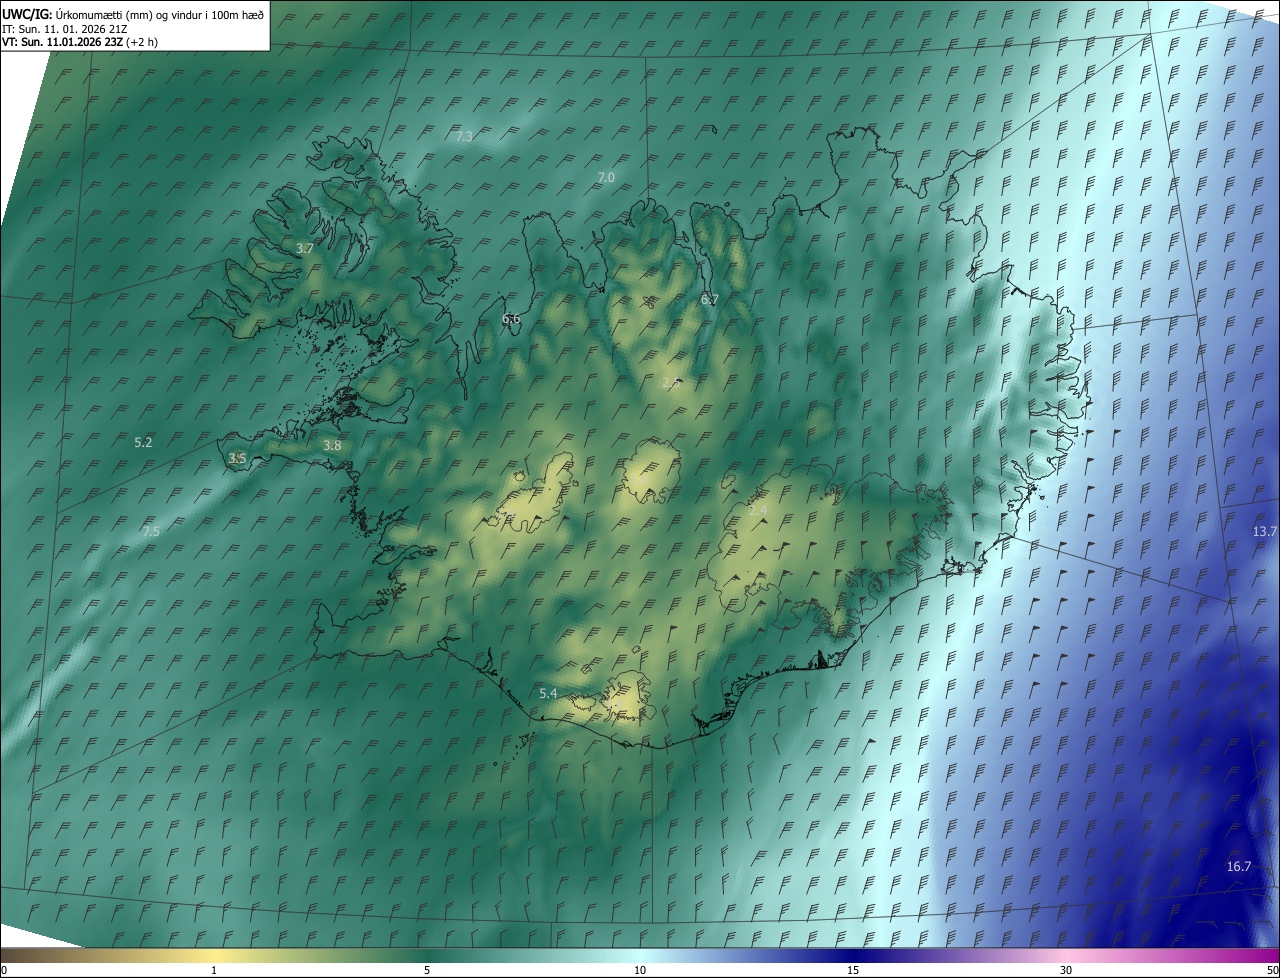The height and width of the screenshot is (978, 1280).
Task: Click the 5.2 value label on the map
Action: click(143, 441)
